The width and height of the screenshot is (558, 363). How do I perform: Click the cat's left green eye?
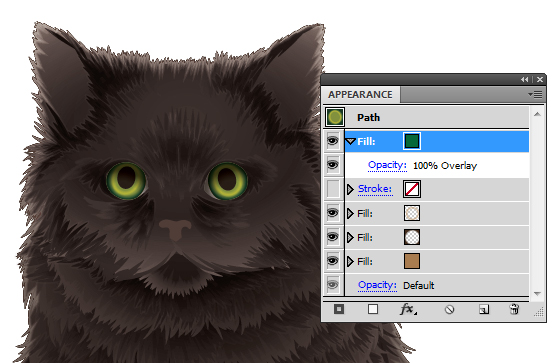coord(126,180)
